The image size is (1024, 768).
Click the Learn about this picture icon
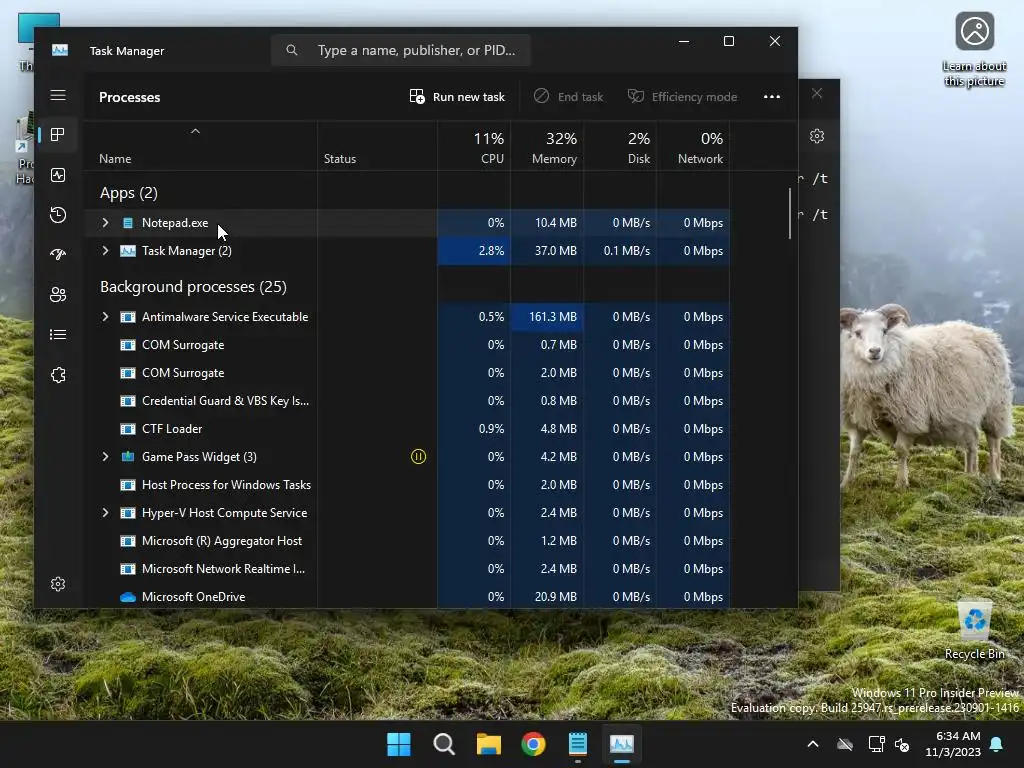point(974,50)
